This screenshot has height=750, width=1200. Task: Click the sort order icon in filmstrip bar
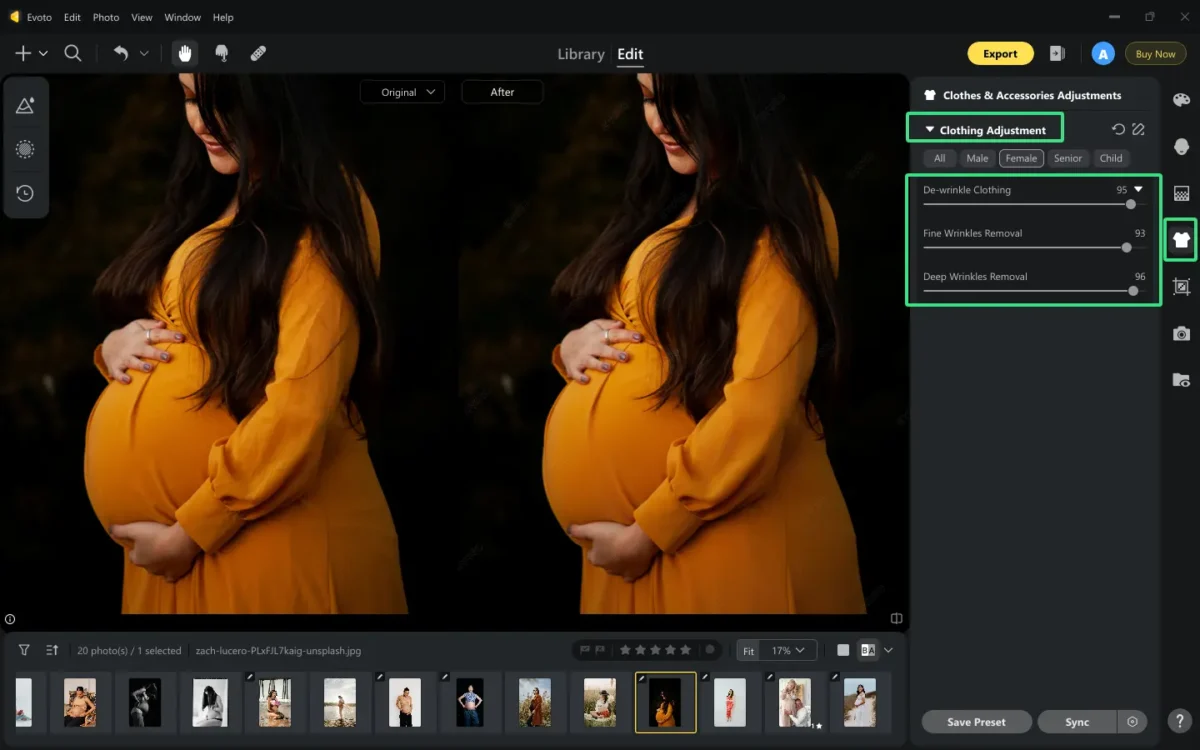pos(52,650)
